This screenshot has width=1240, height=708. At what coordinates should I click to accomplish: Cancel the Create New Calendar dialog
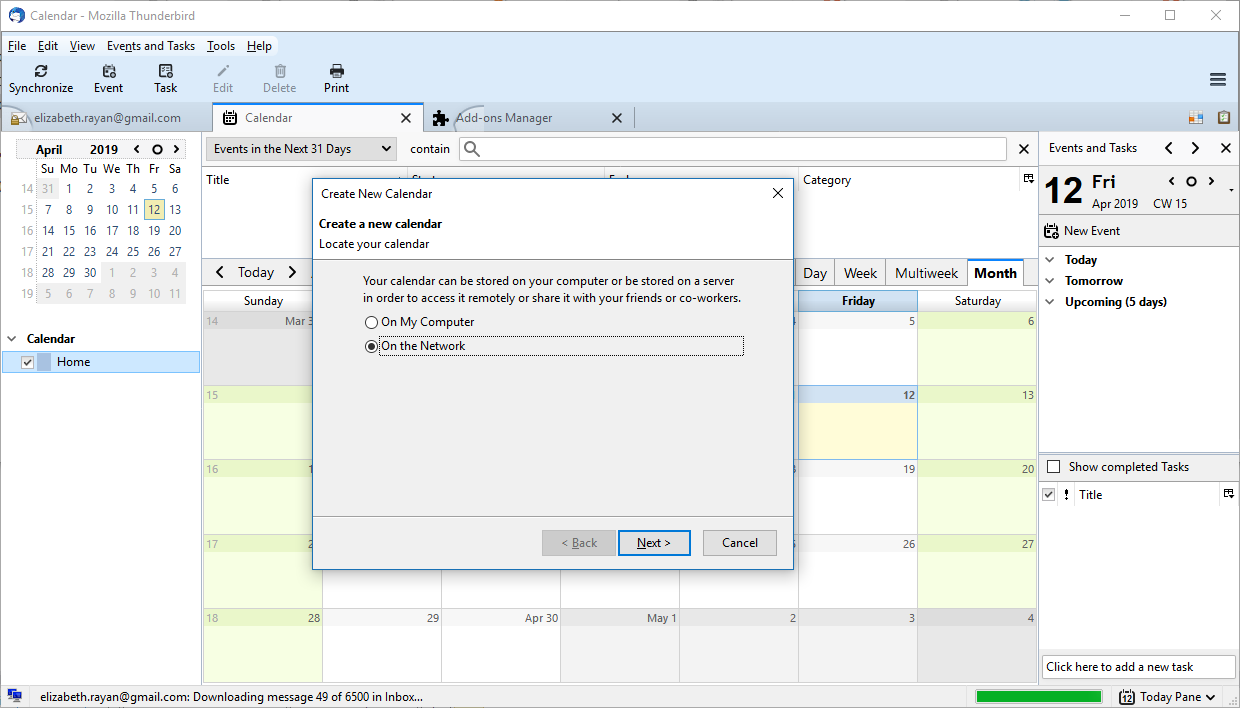pos(739,542)
